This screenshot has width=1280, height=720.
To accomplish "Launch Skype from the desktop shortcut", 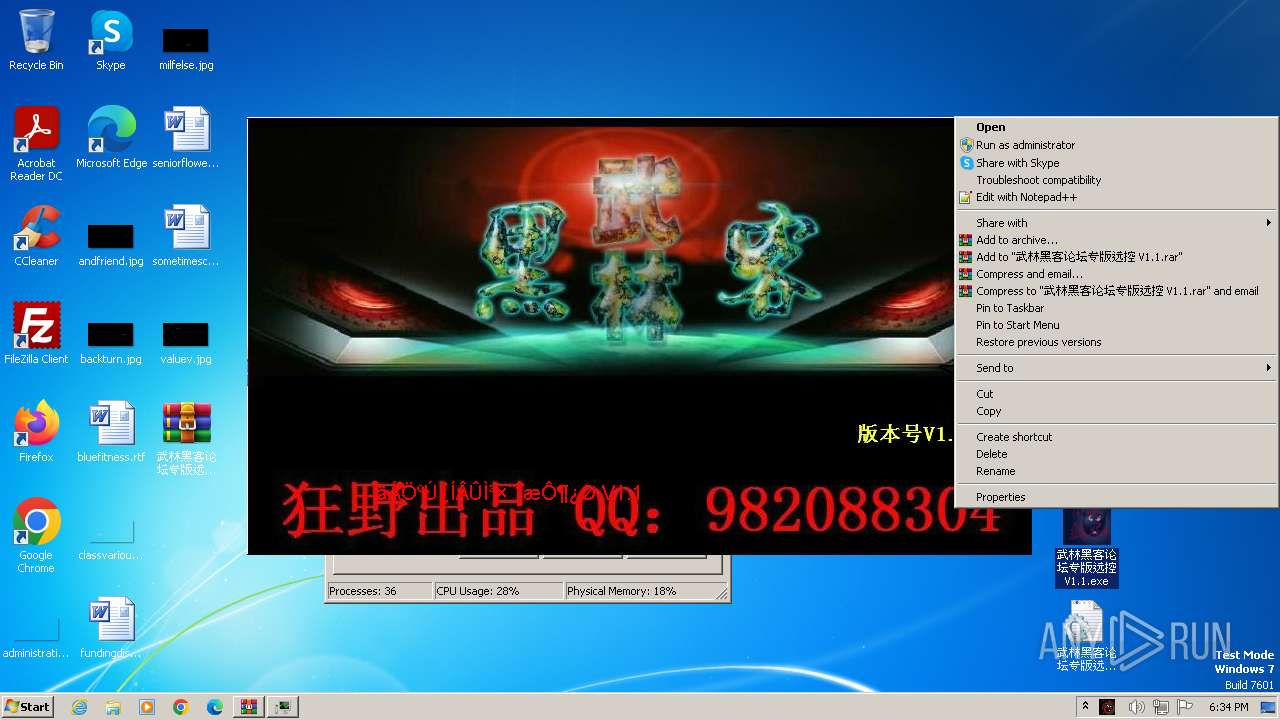I will click(111, 40).
